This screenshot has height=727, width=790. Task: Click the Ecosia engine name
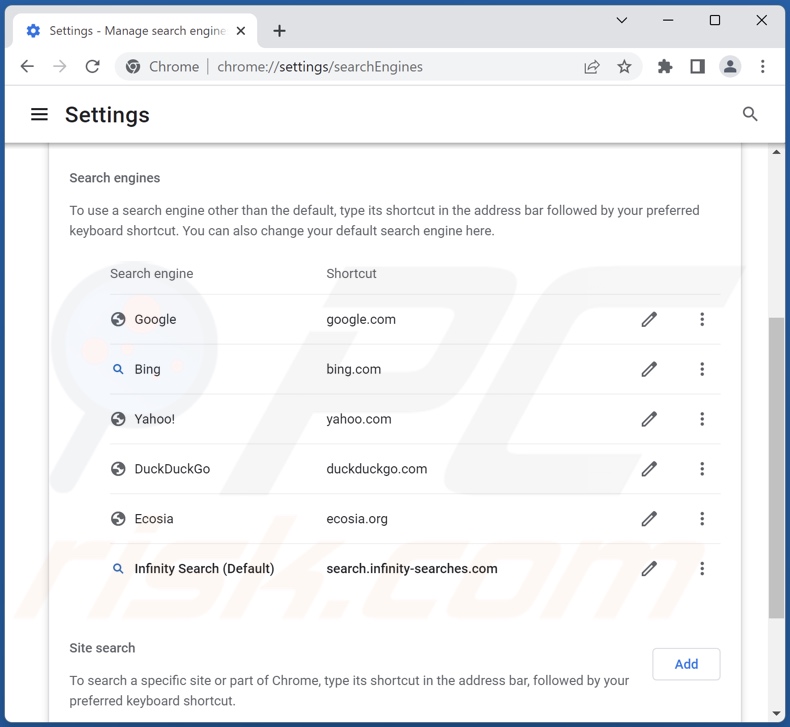tap(154, 519)
